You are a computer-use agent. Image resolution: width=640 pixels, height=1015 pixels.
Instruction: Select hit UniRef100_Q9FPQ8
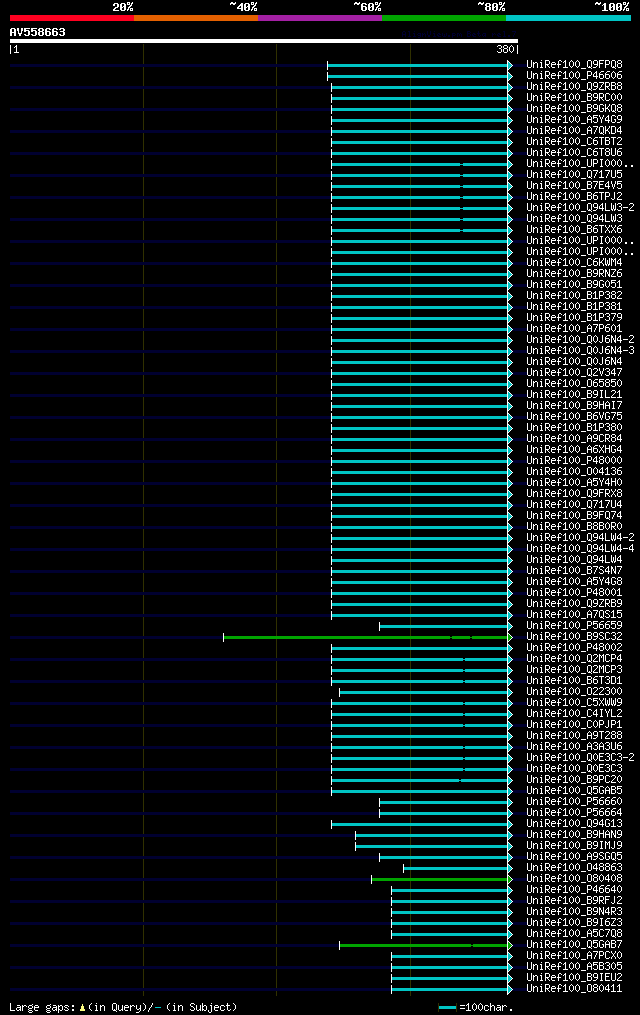(574, 65)
